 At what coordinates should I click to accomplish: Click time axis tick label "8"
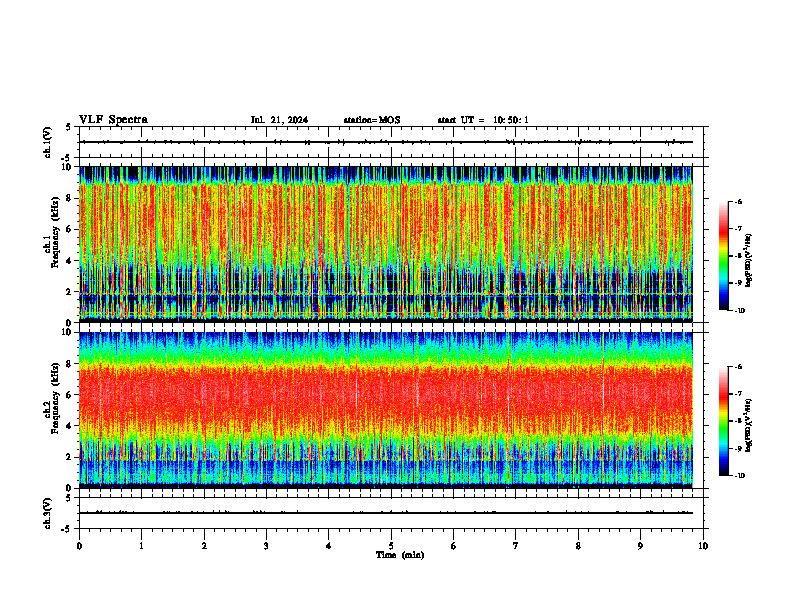[578, 546]
